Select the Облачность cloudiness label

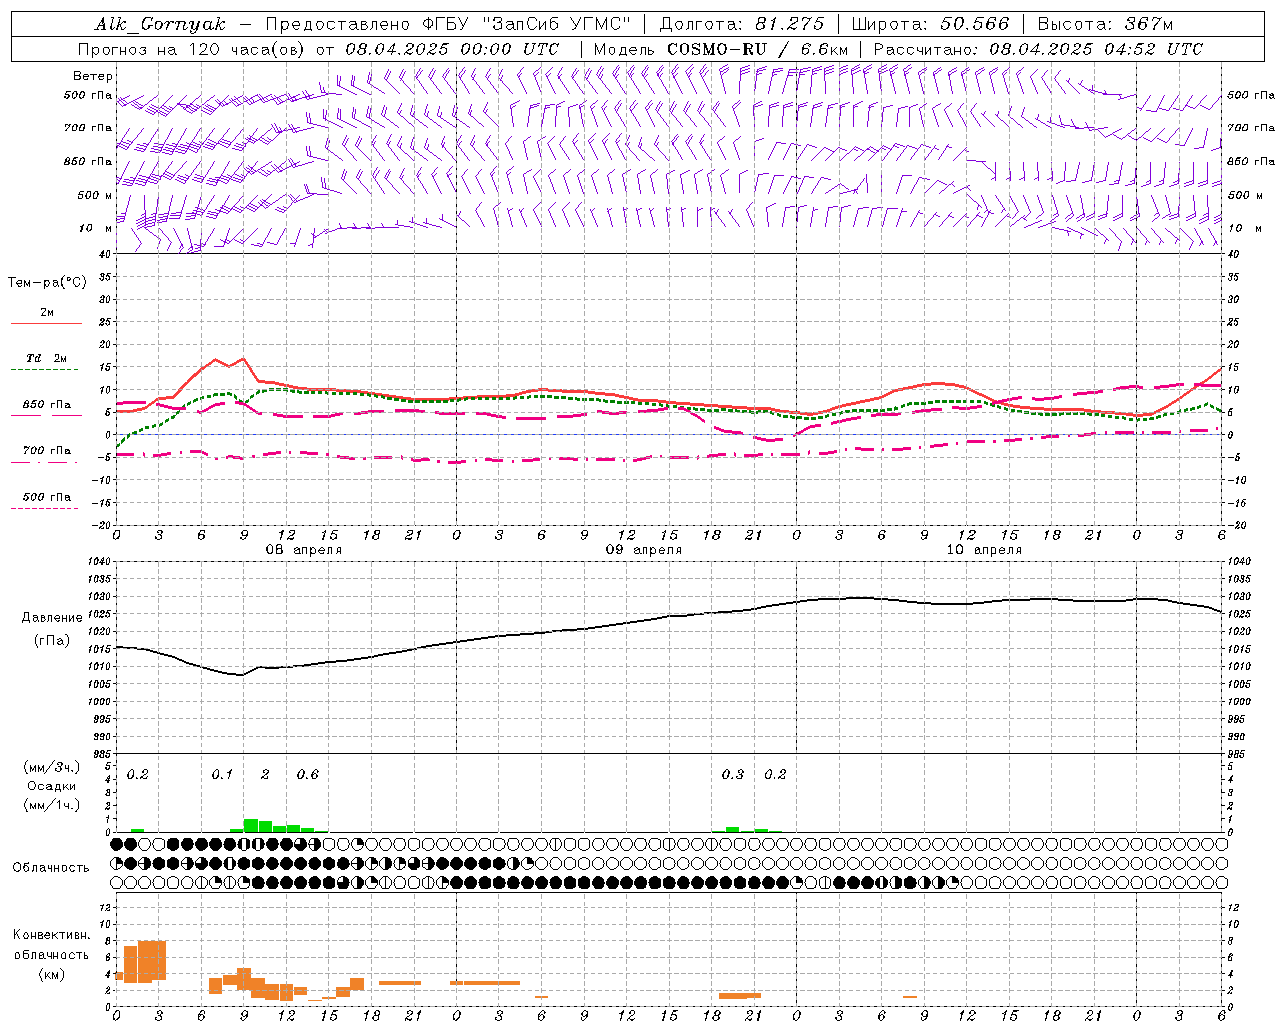pyautogui.click(x=51, y=868)
